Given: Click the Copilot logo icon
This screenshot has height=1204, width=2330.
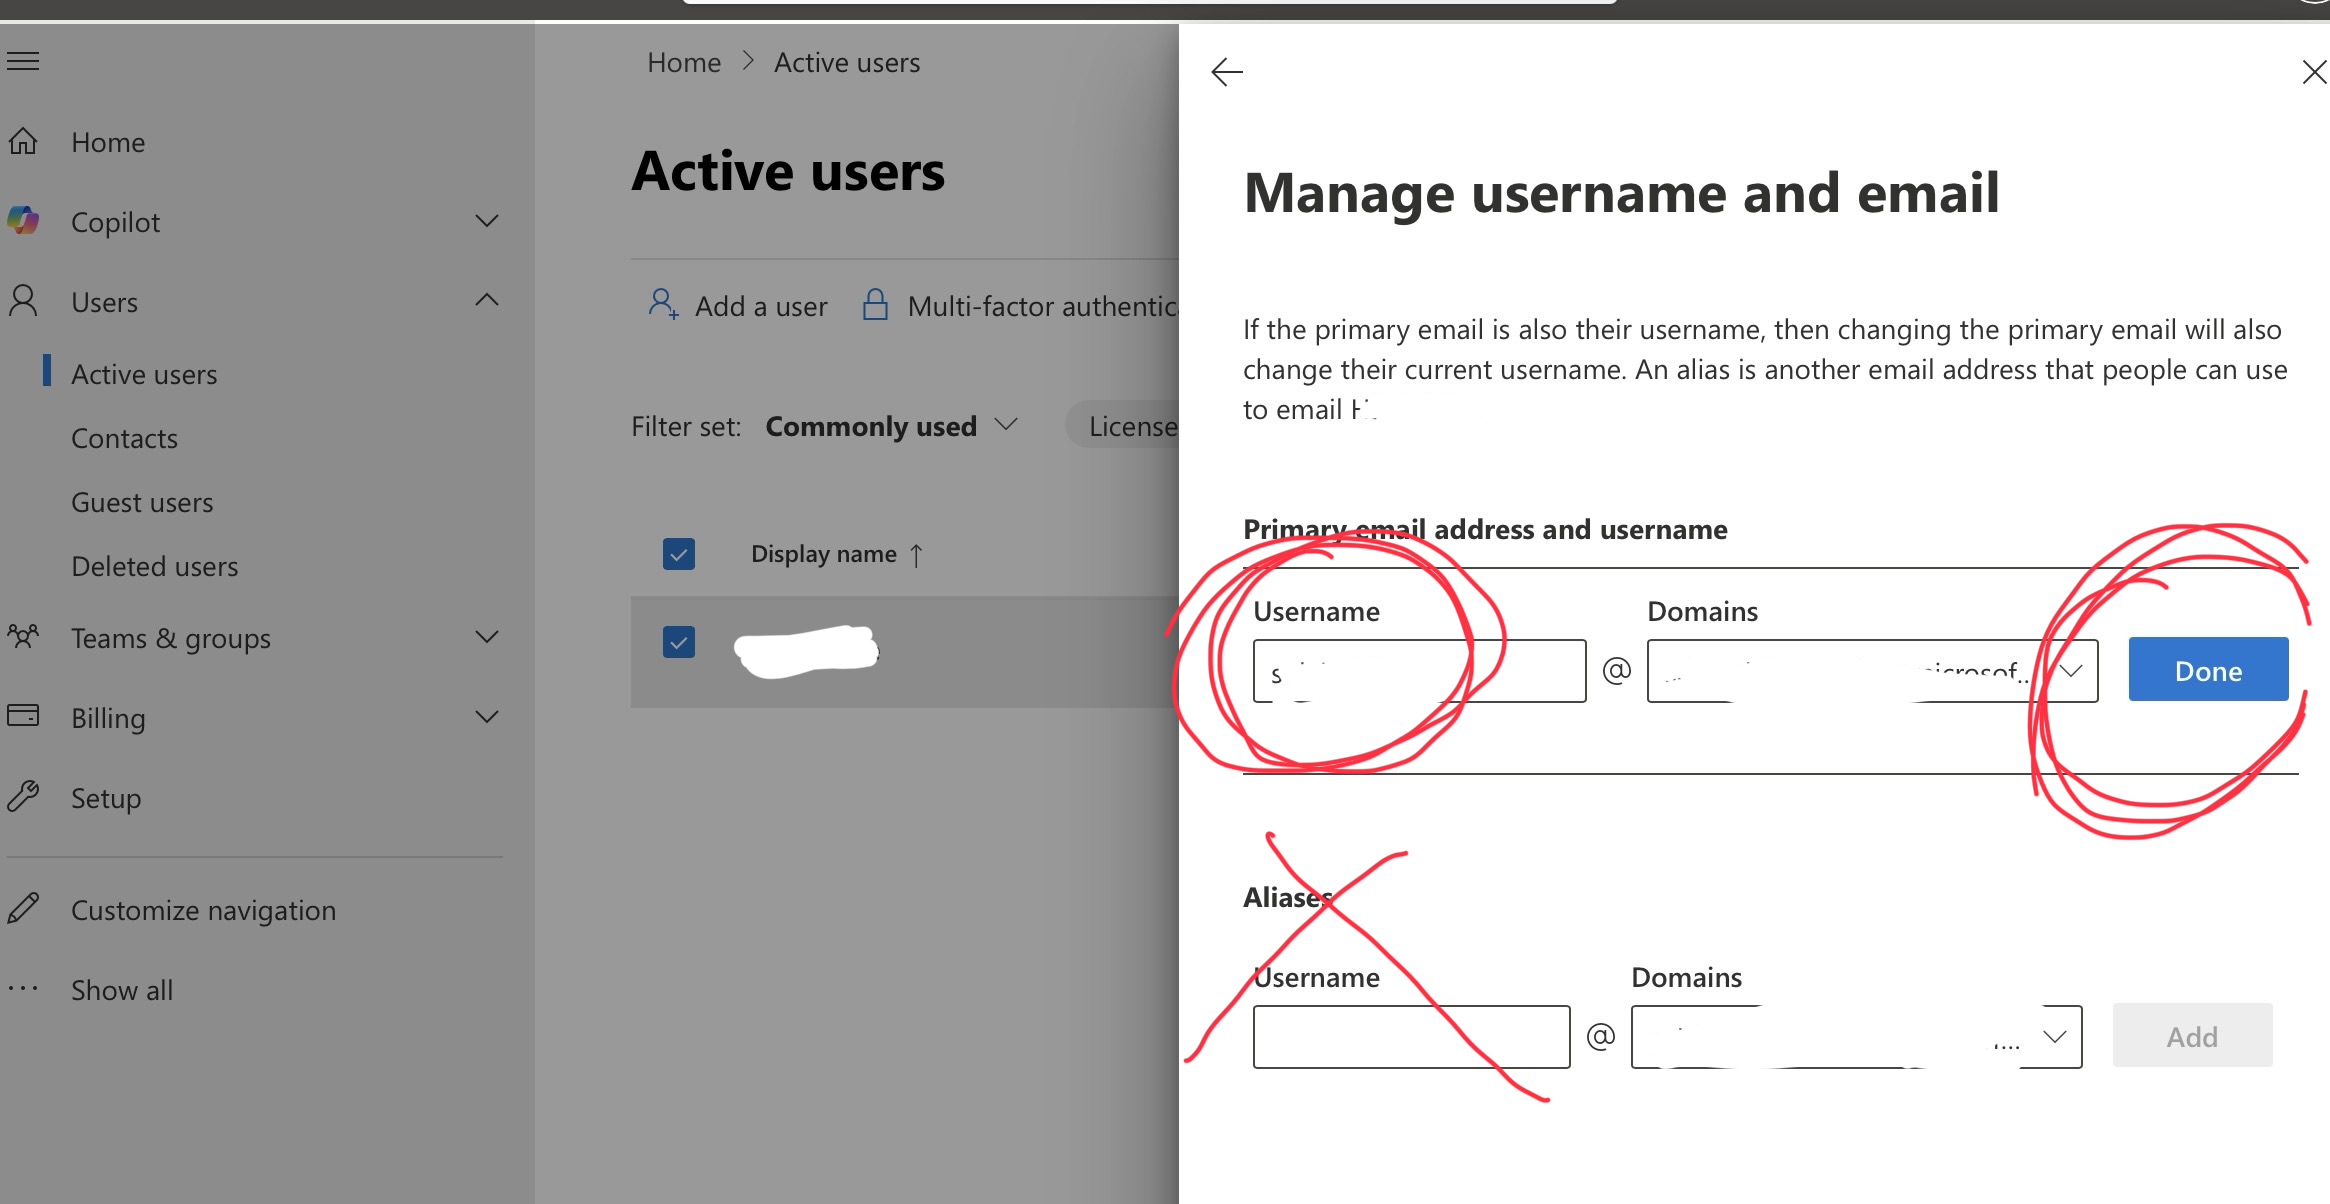Looking at the screenshot, I should coord(23,221).
